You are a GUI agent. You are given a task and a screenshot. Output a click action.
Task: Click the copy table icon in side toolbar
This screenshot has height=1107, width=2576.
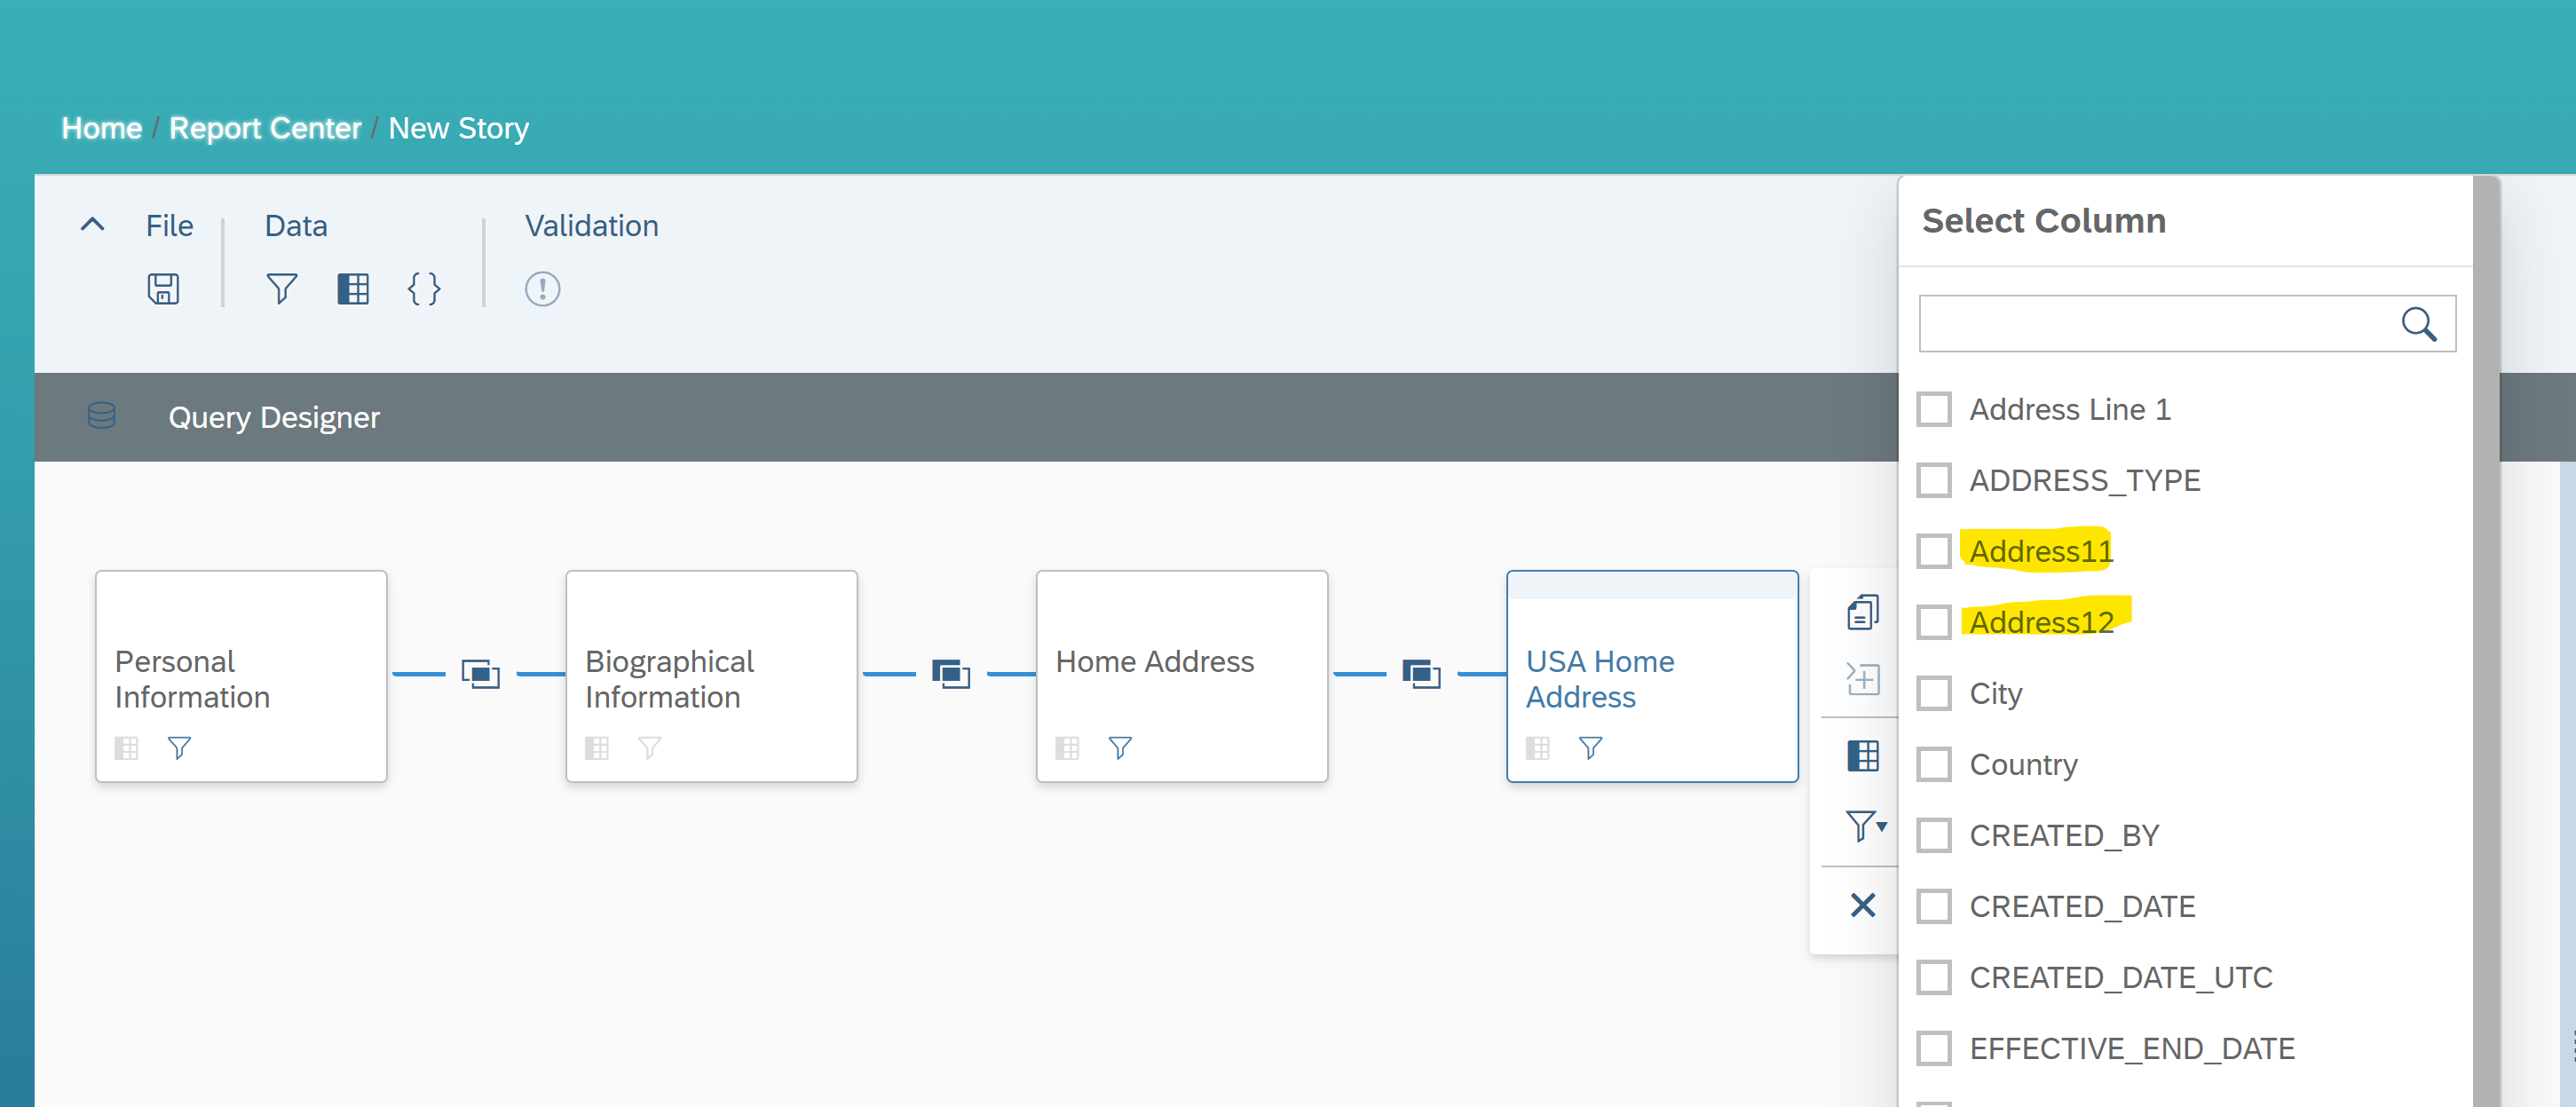[1862, 612]
